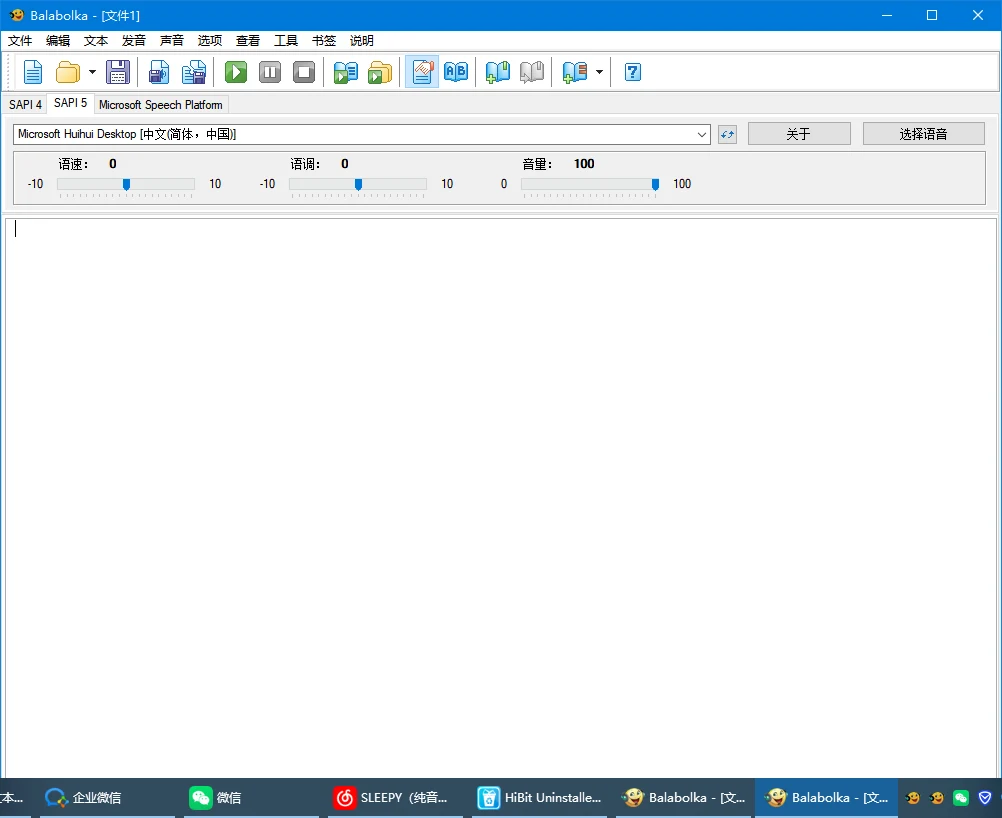The width and height of the screenshot is (1002, 818).
Task: Open the 说明 menu
Action: pyautogui.click(x=362, y=41)
